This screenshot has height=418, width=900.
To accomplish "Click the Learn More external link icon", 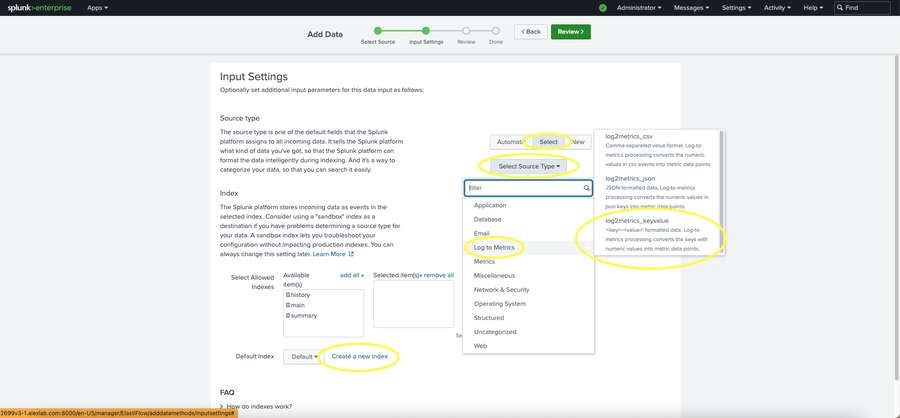I will pyautogui.click(x=351, y=254).
